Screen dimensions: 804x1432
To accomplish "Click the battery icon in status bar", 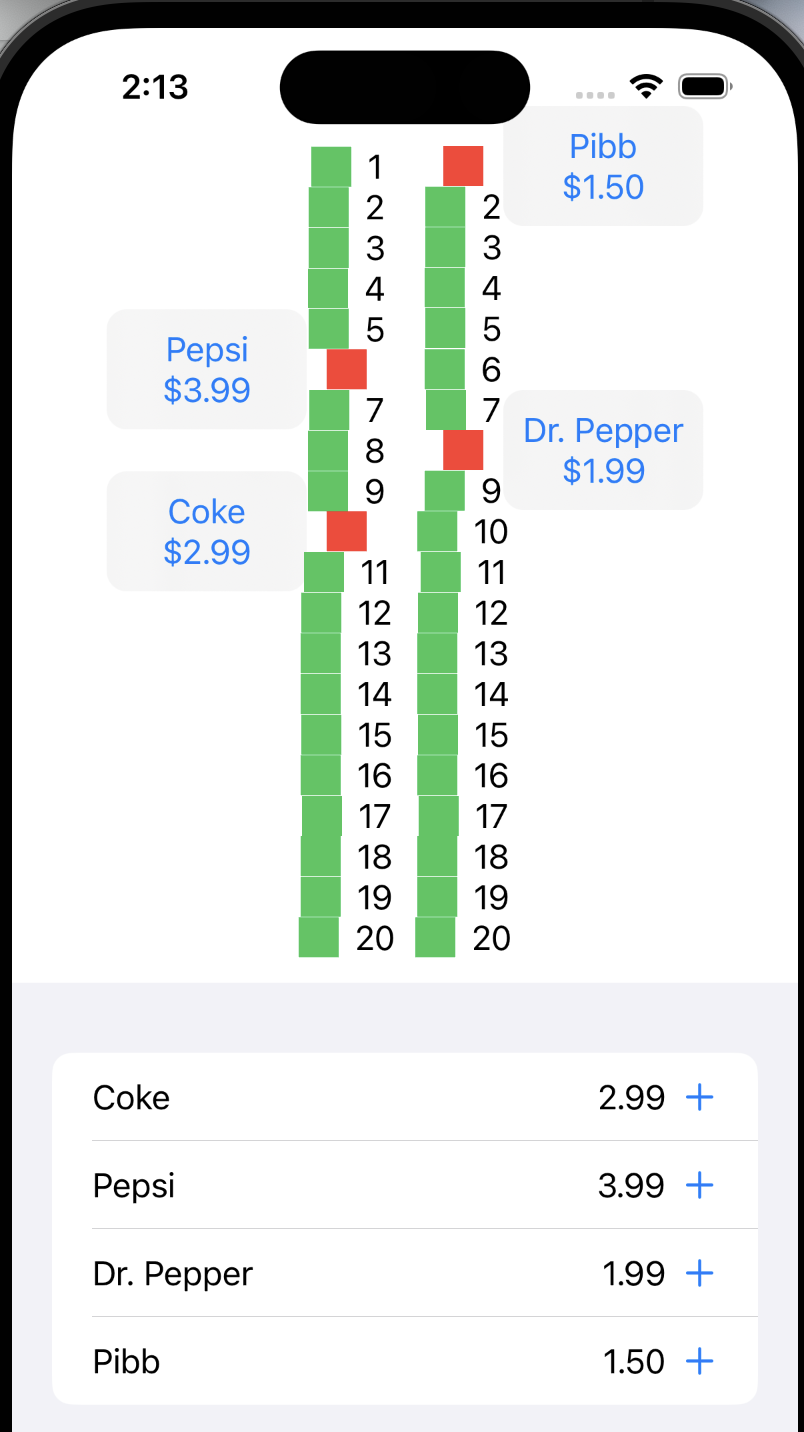I will click(706, 87).
